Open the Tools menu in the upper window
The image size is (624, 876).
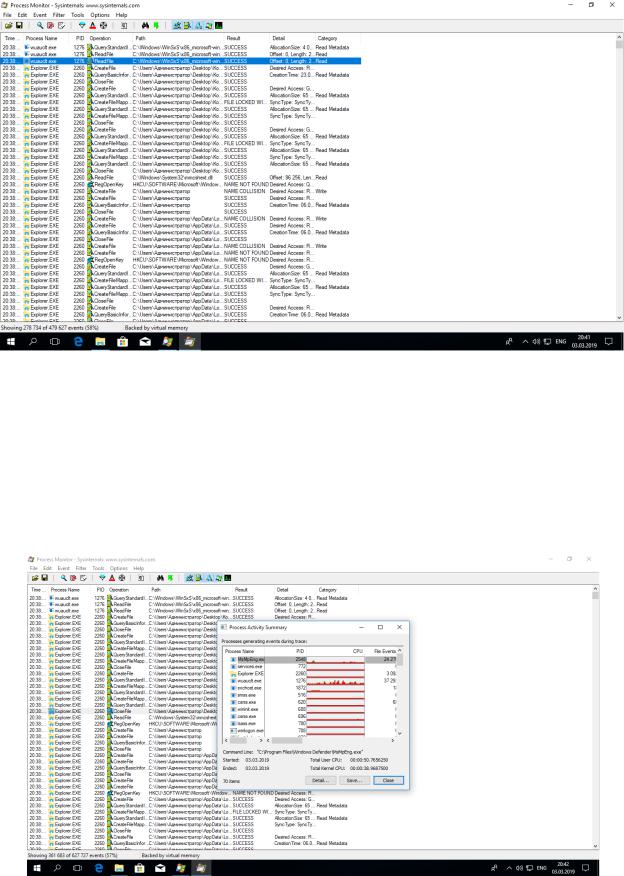click(78, 15)
